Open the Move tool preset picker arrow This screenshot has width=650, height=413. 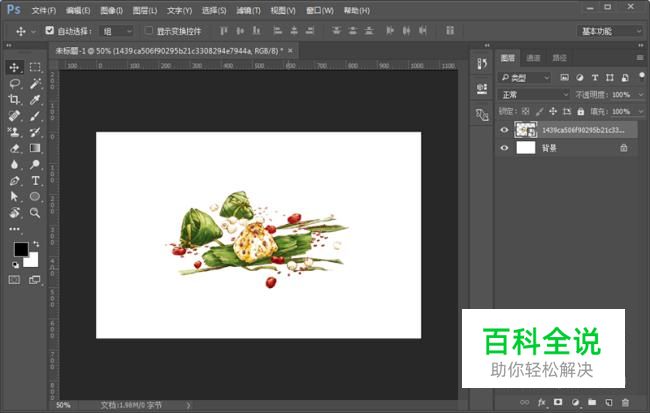[34, 31]
